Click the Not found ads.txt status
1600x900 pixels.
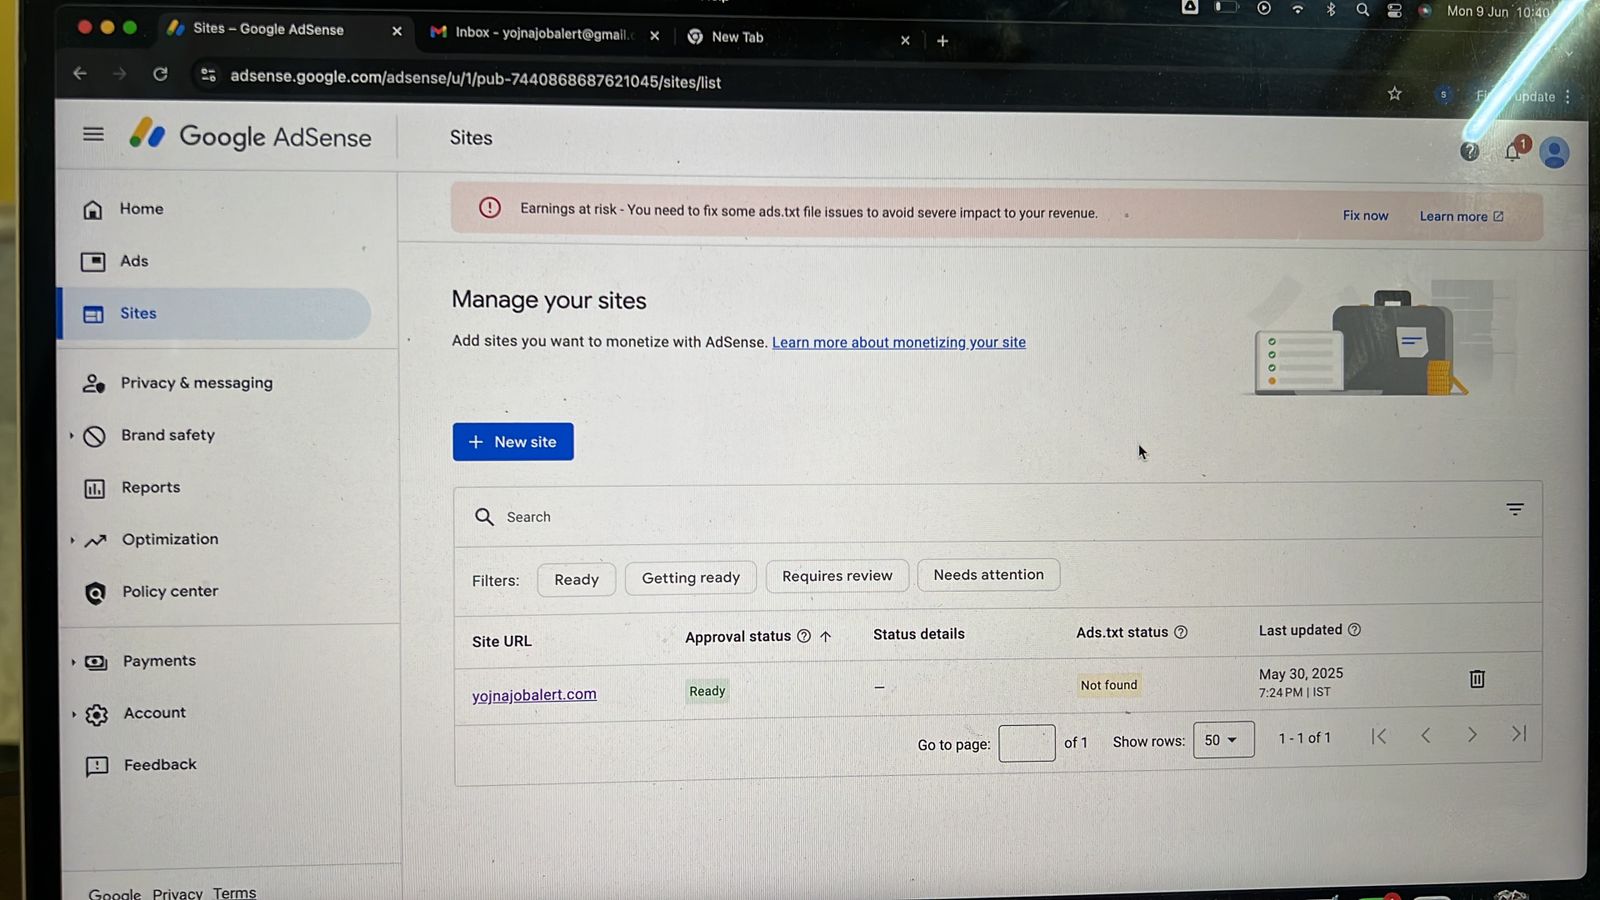pos(1109,685)
